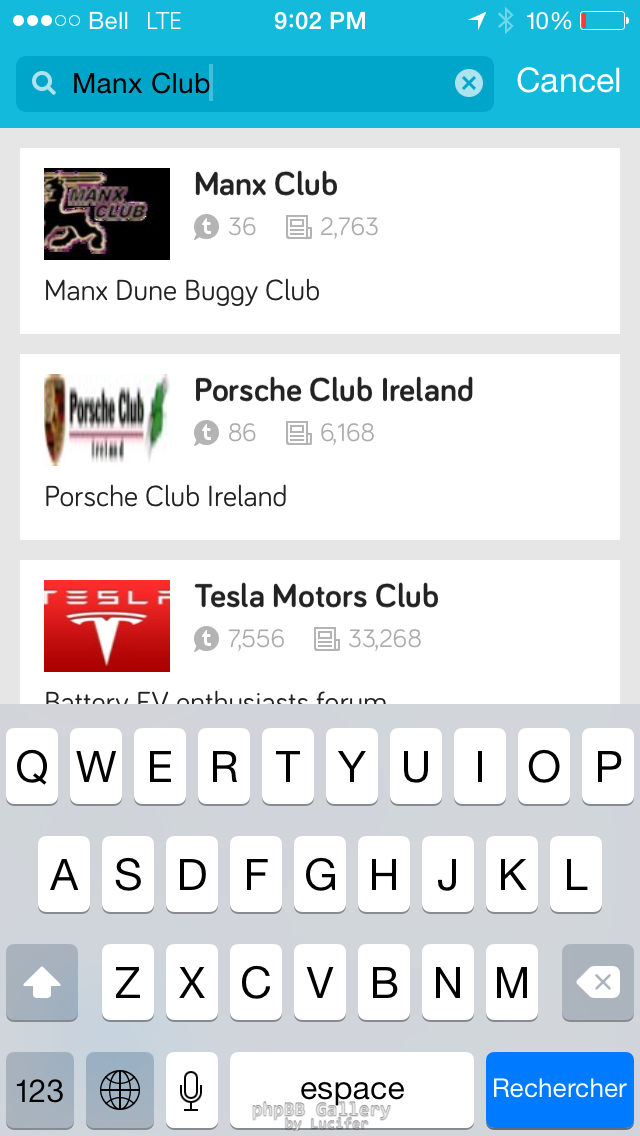Start dictation with the microphone key

(x=191, y=1089)
